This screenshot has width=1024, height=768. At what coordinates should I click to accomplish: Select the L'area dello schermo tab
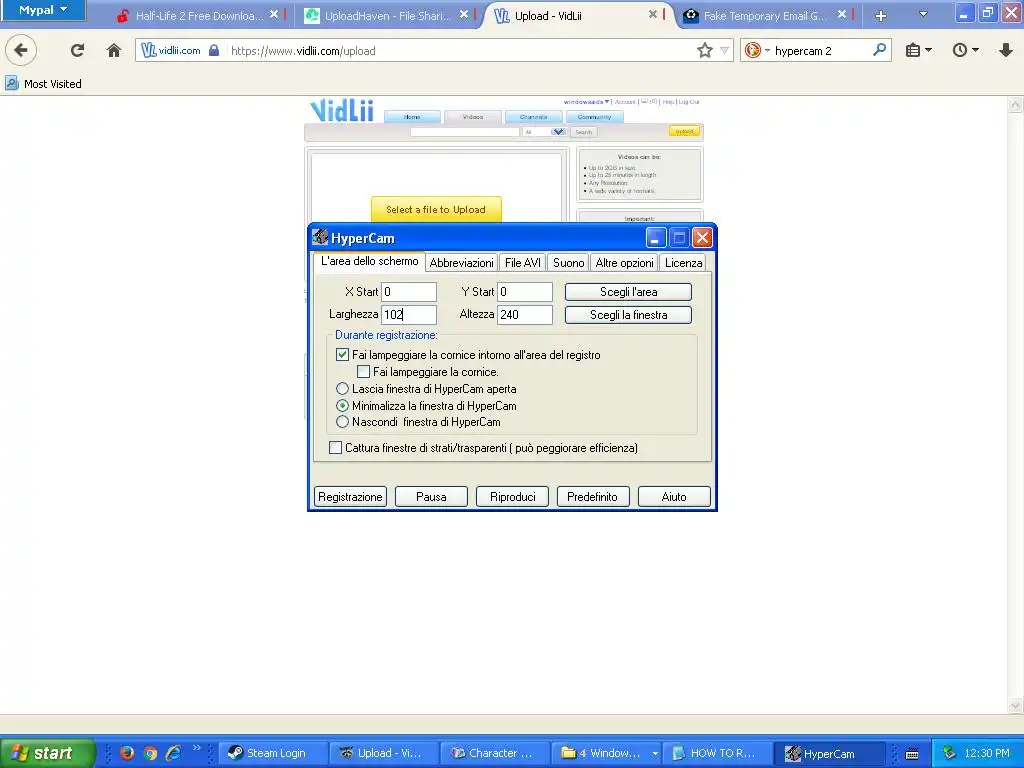click(369, 261)
